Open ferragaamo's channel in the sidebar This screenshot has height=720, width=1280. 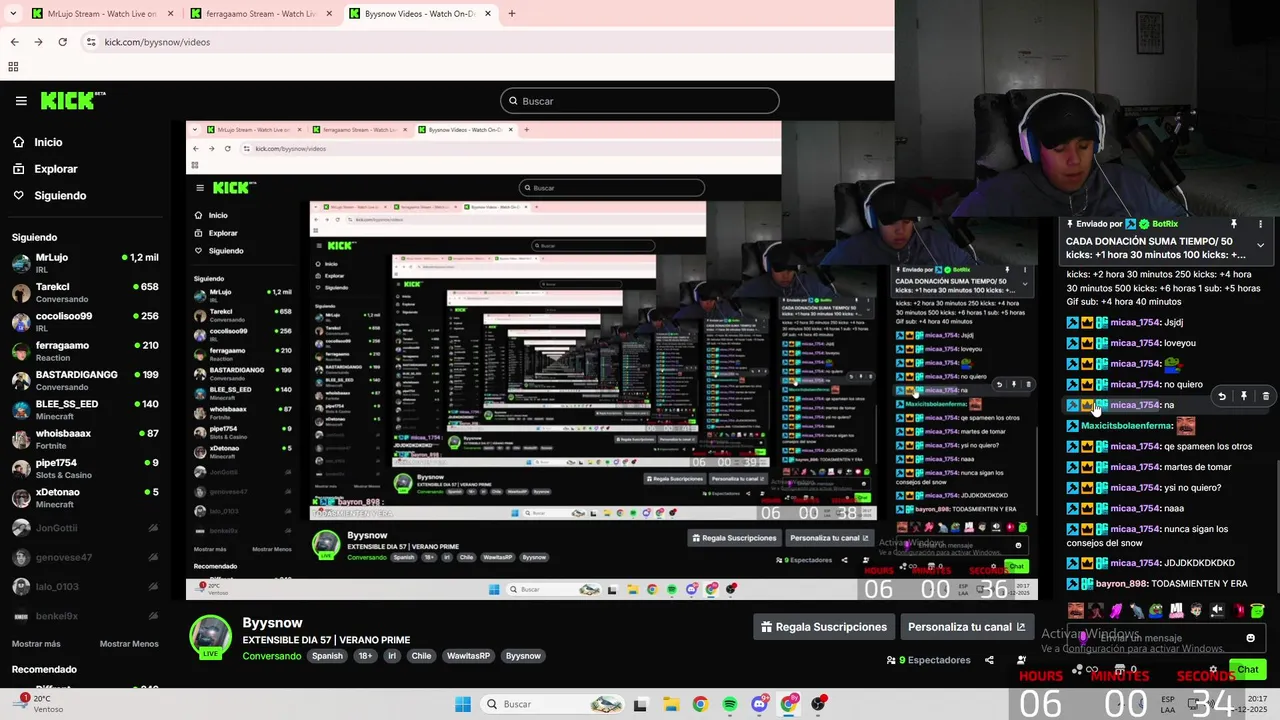tap(85, 351)
